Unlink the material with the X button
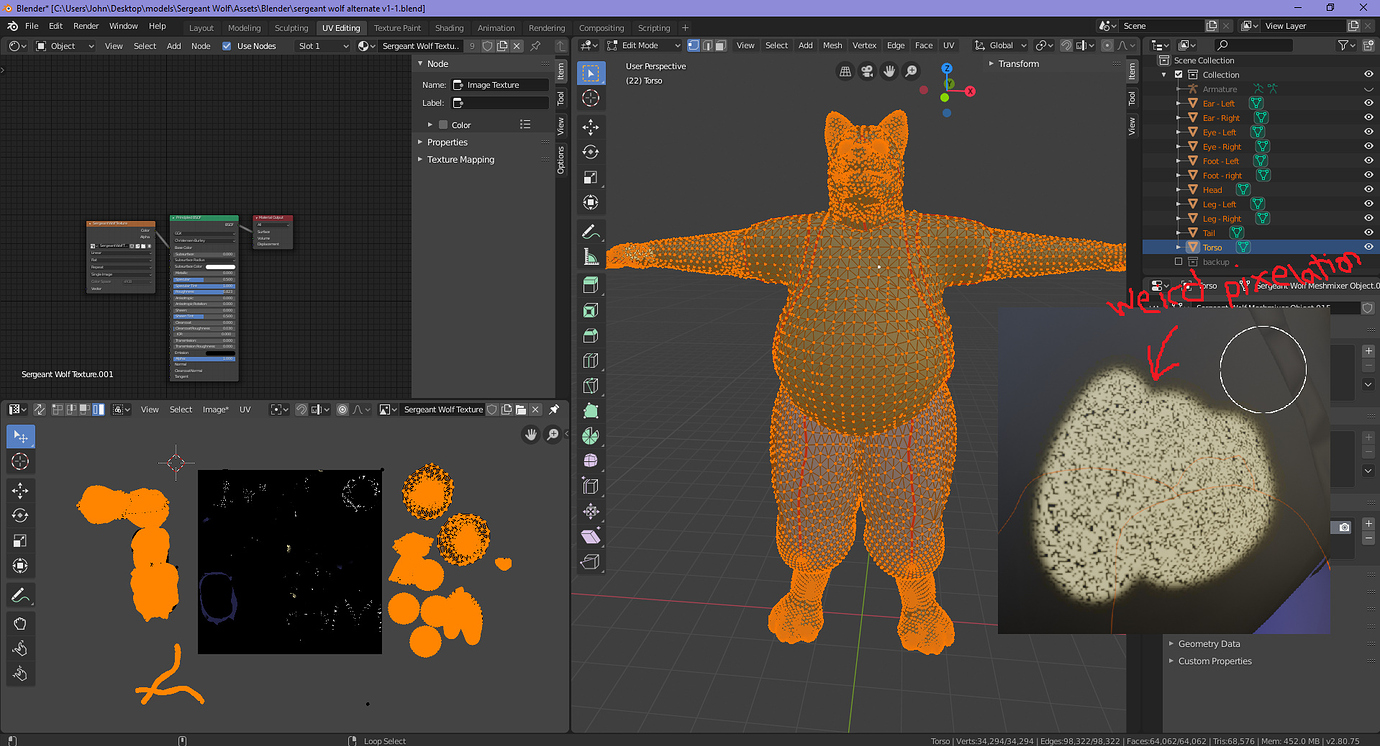The width and height of the screenshot is (1380, 746). pos(517,46)
